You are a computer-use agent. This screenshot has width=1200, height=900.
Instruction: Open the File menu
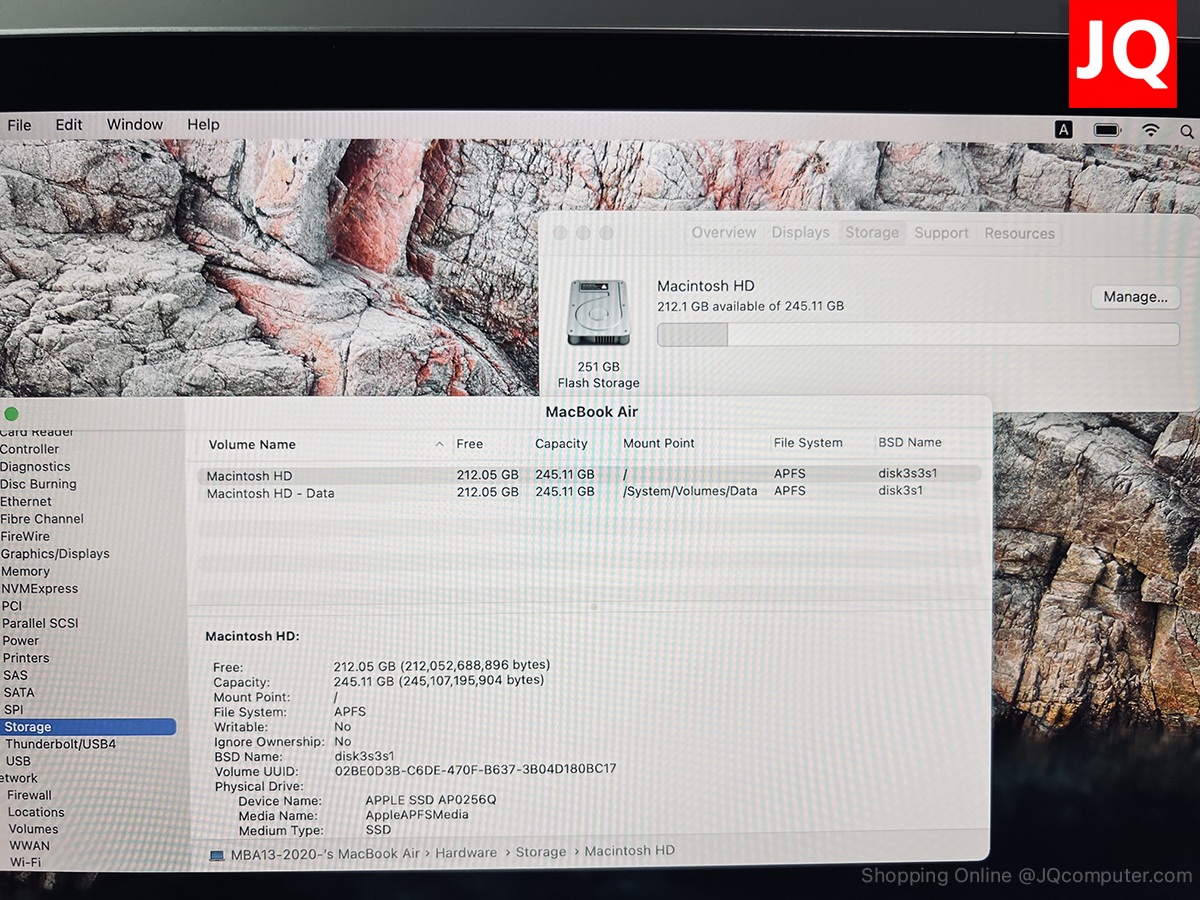tap(19, 125)
